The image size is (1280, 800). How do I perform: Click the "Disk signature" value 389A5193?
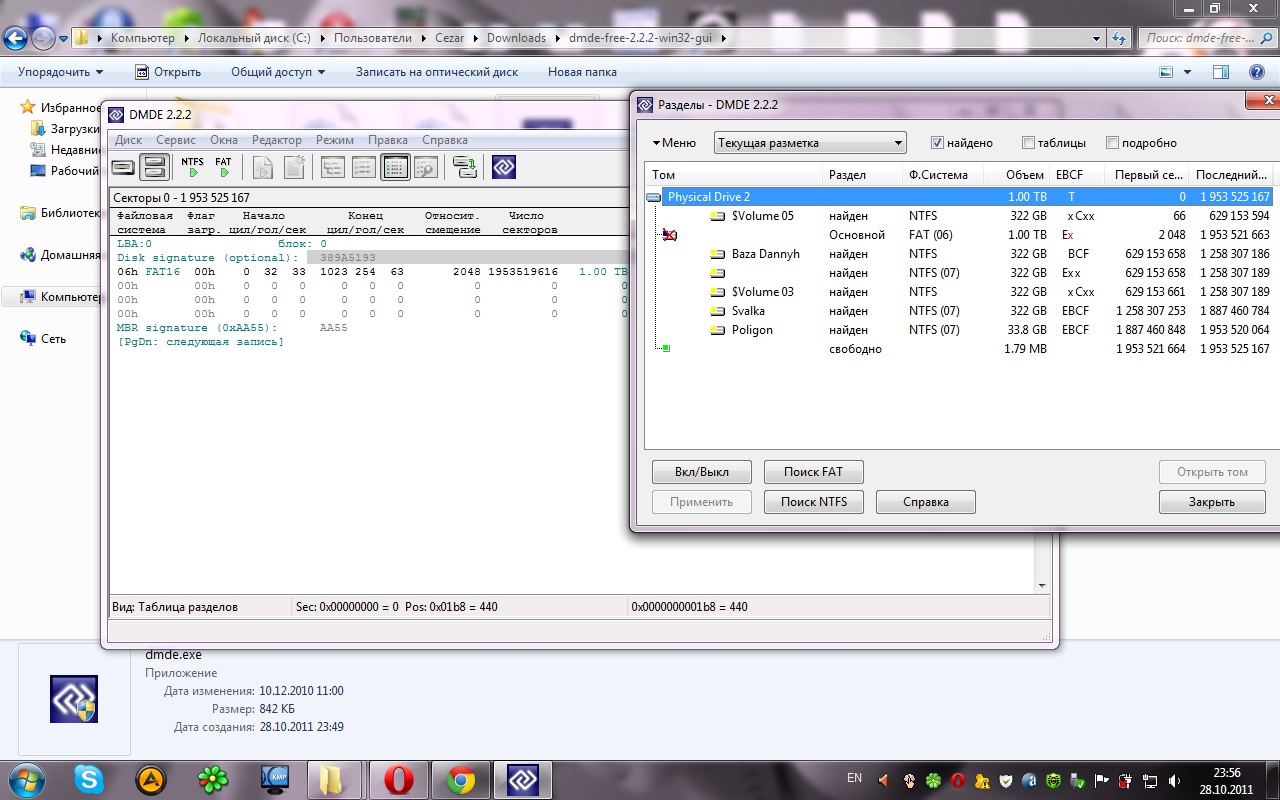tap(348, 258)
